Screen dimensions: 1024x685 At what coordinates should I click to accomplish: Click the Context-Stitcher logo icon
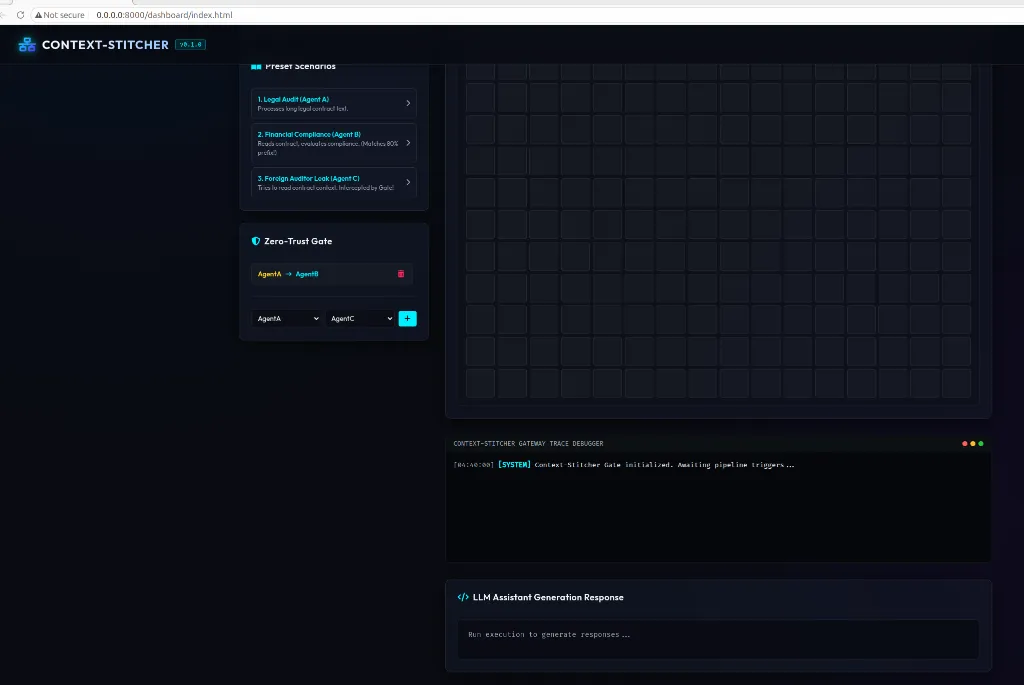pos(27,44)
